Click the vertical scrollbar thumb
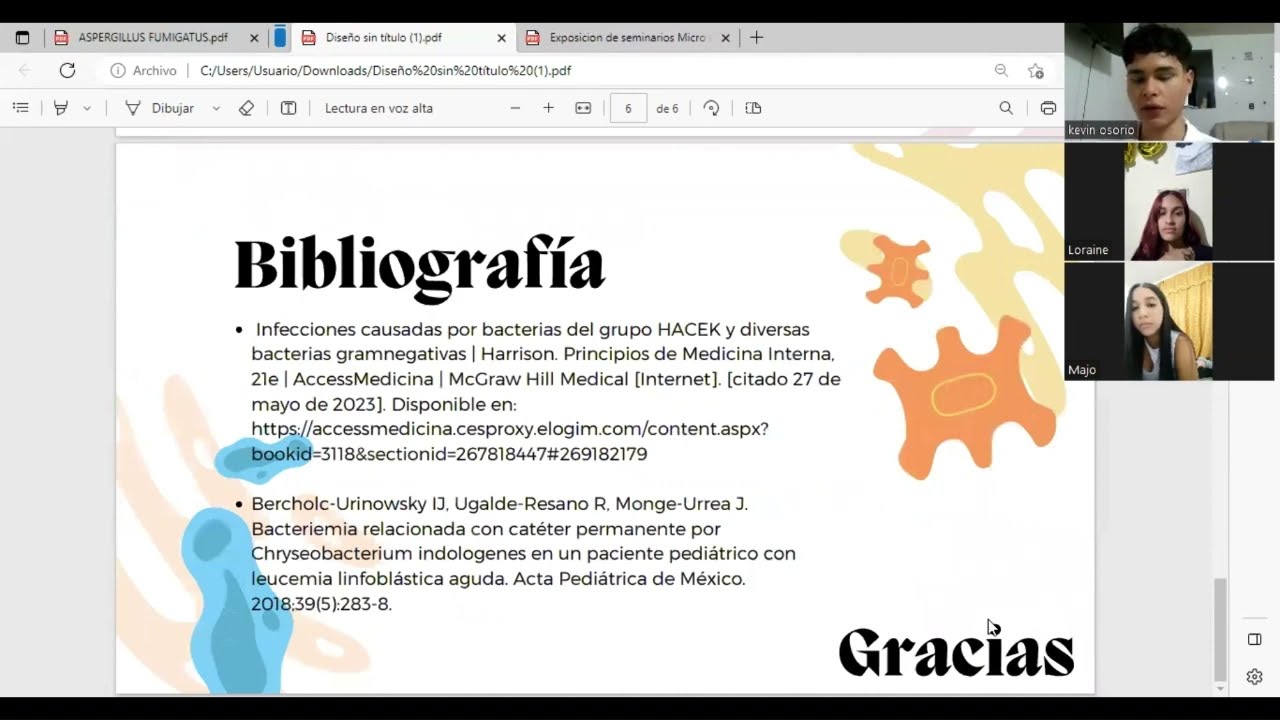This screenshot has width=1280, height=720. [x=1220, y=628]
